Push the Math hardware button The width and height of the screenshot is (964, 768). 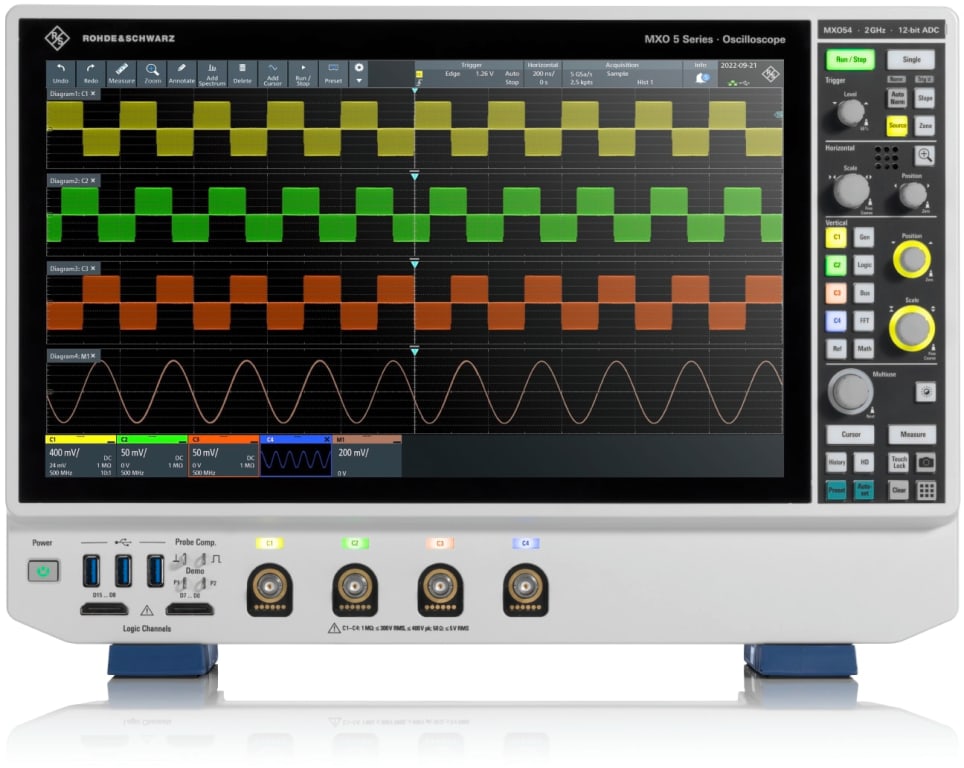tap(864, 349)
